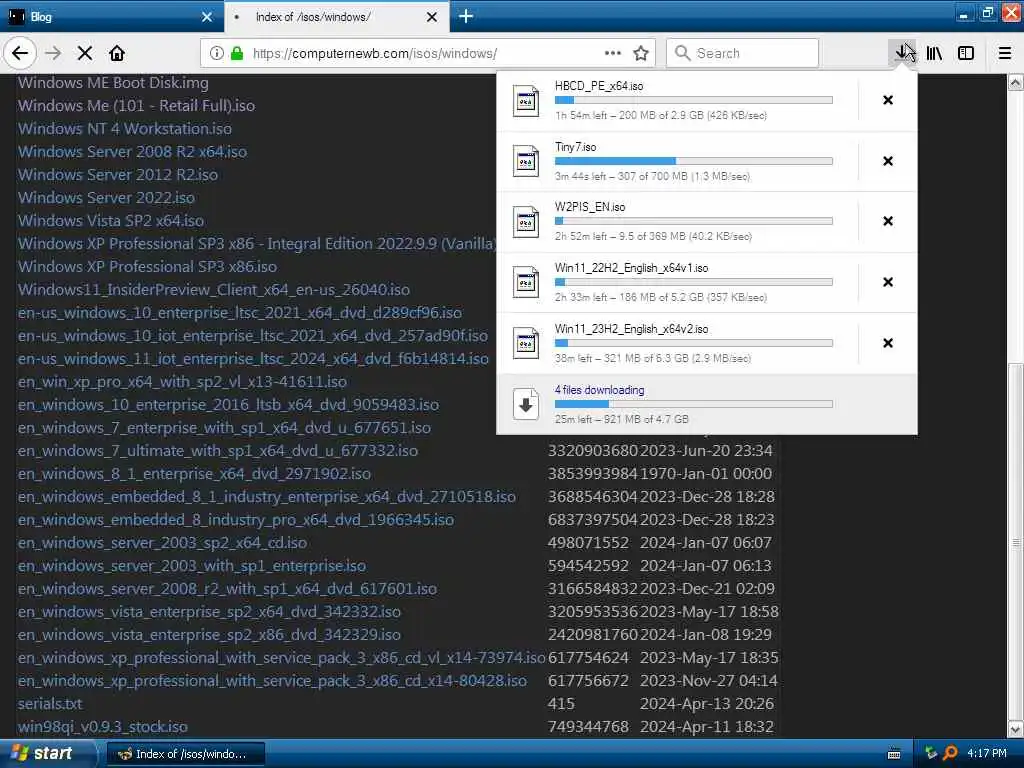Click the Tiny7.iso file icon
Image resolution: width=1024 pixels, height=768 pixels.
[x=526, y=161]
